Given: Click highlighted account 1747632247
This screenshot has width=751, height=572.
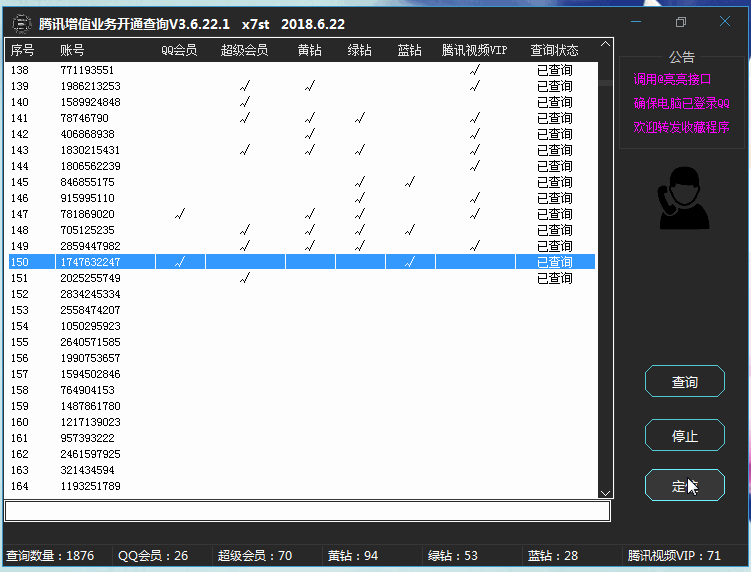Looking at the screenshot, I should [x=90, y=262].
